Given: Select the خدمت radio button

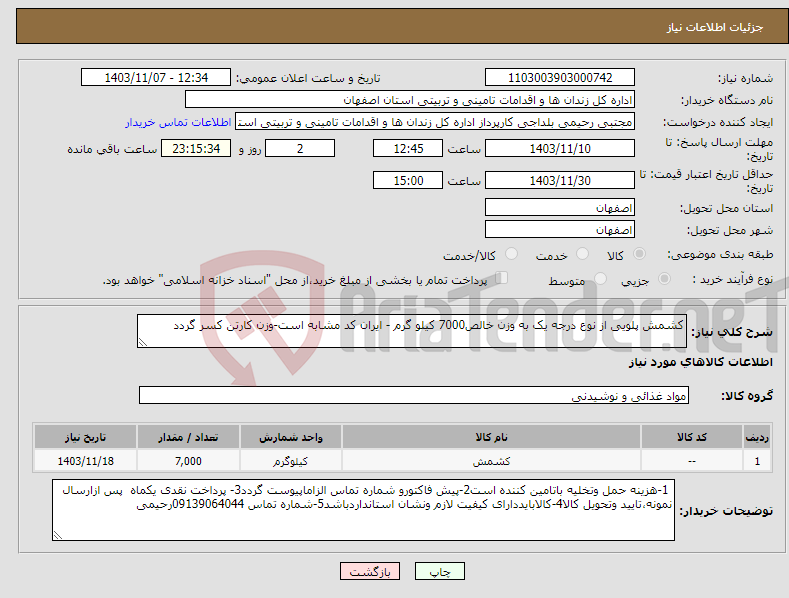Looking at the screenshot, I should pos(582,254).
